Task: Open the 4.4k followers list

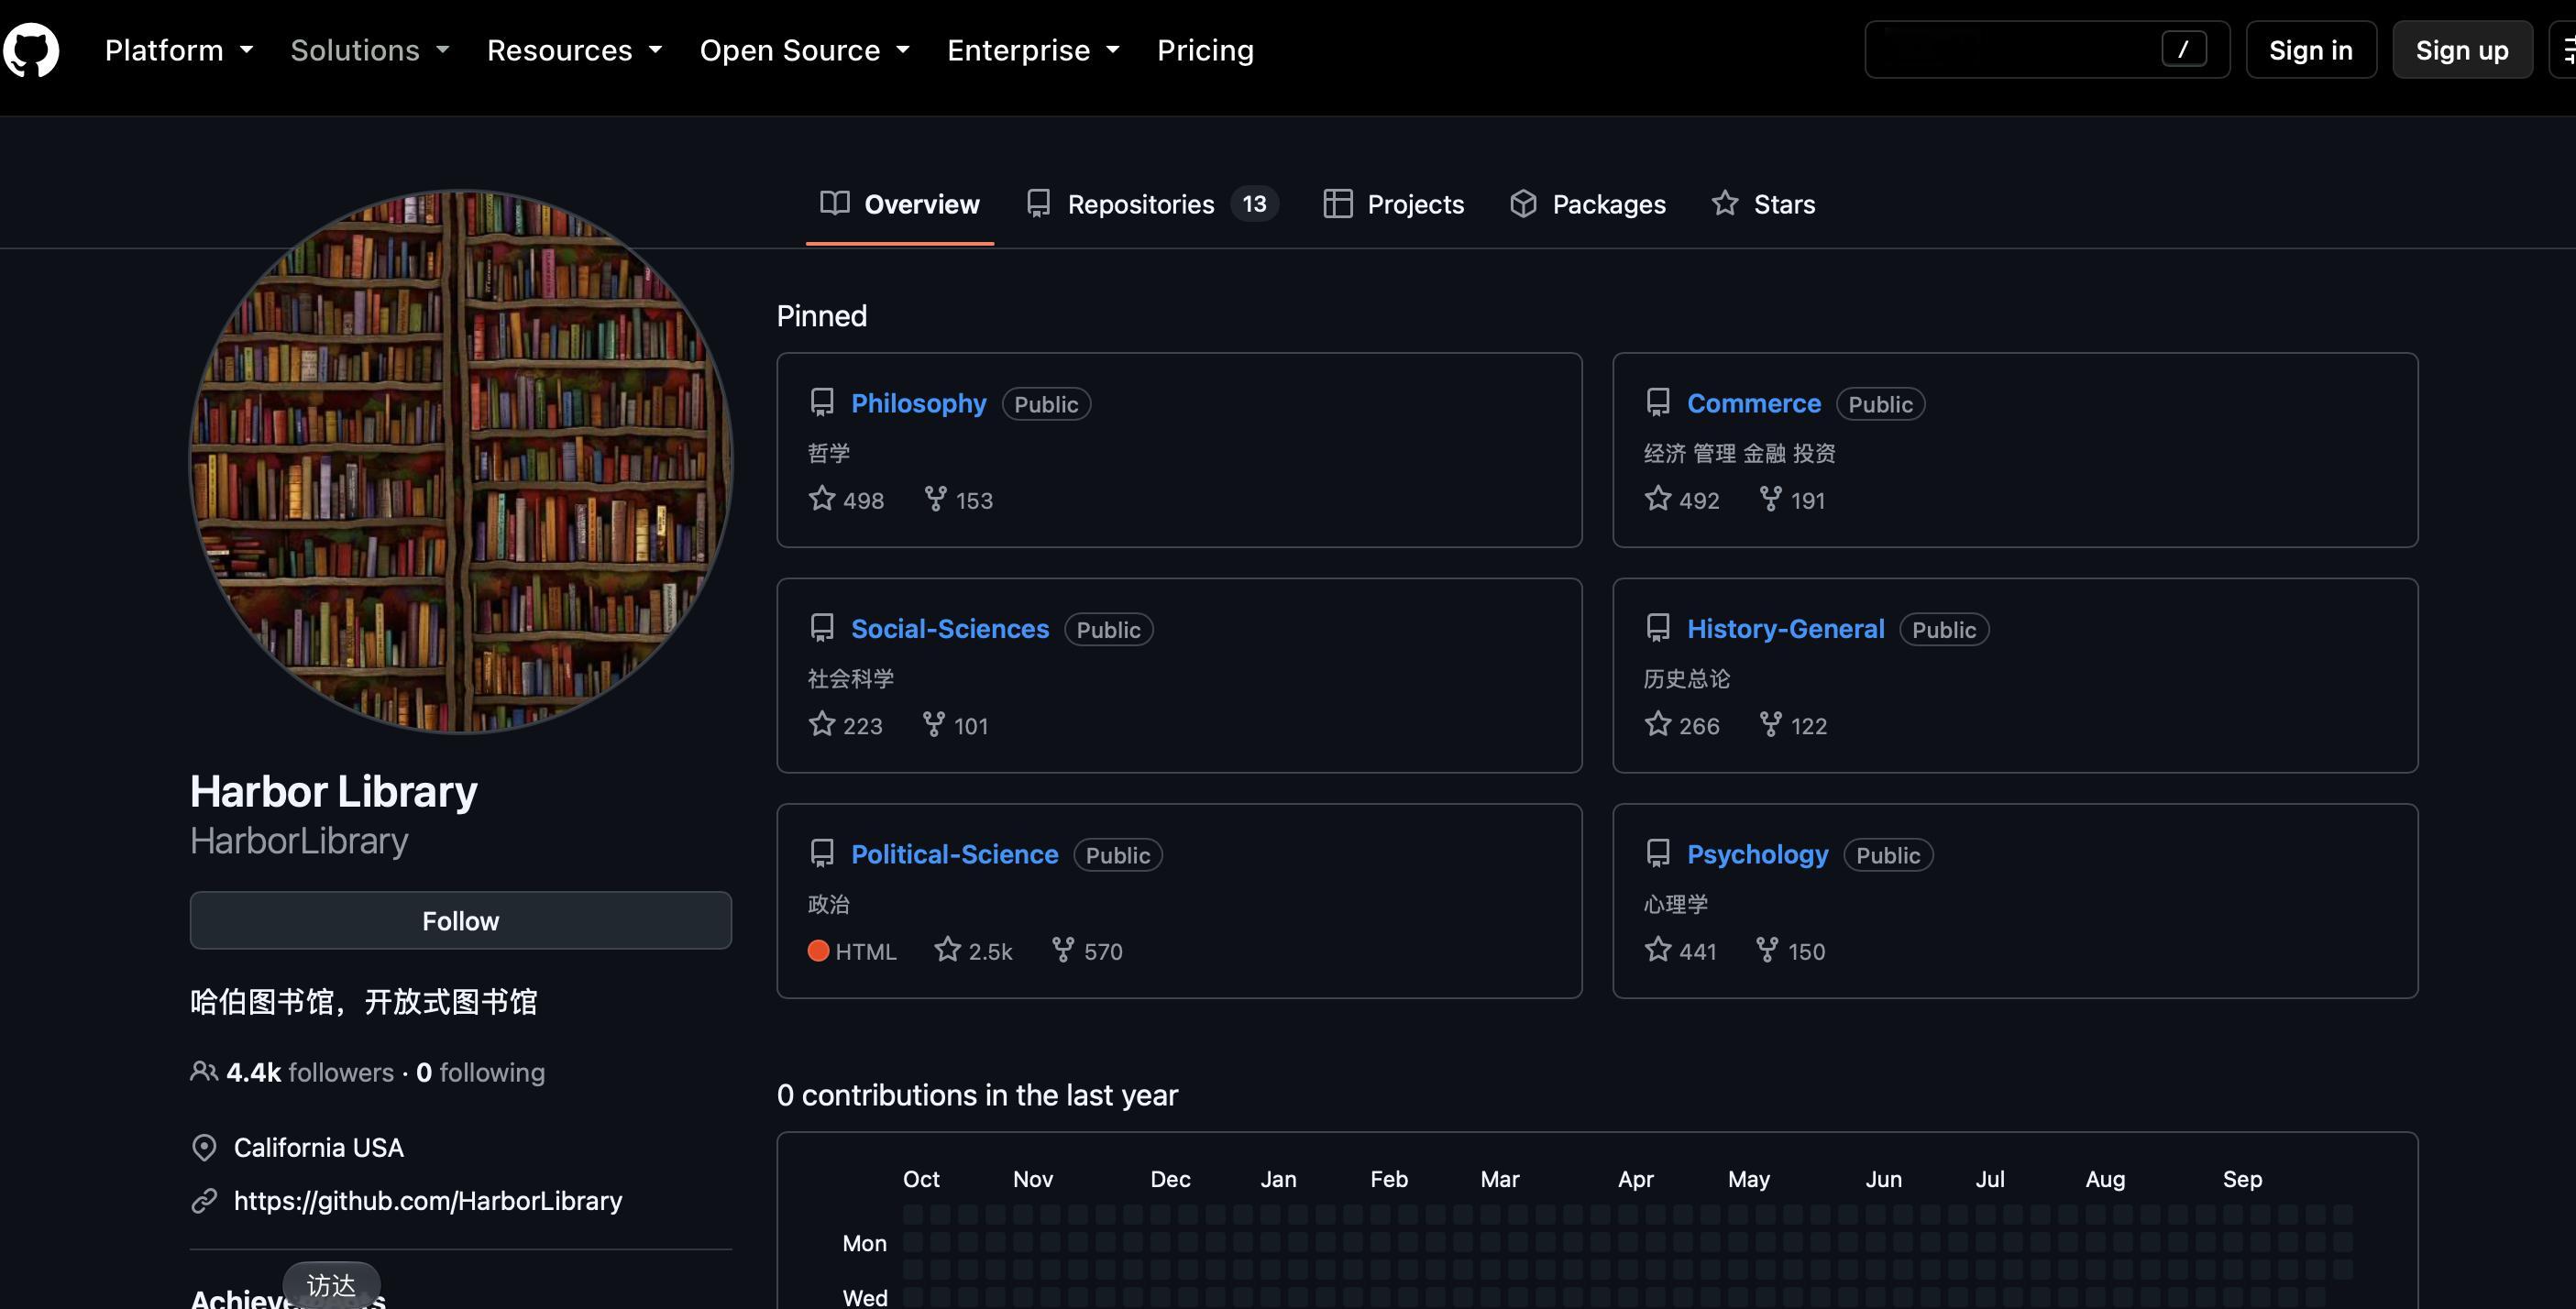Action: click(310, 1072)
